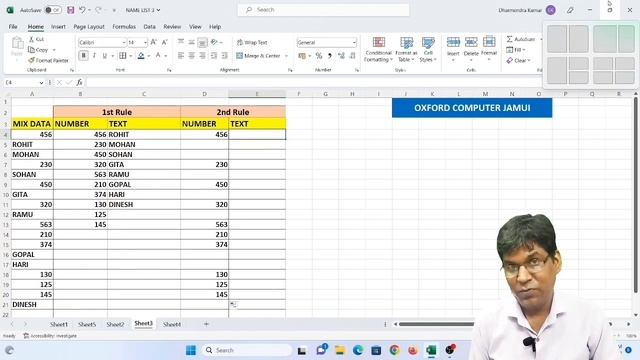Align text to the left
The height and width of the screenshot is (360, 640).
[x=181, y=56]
